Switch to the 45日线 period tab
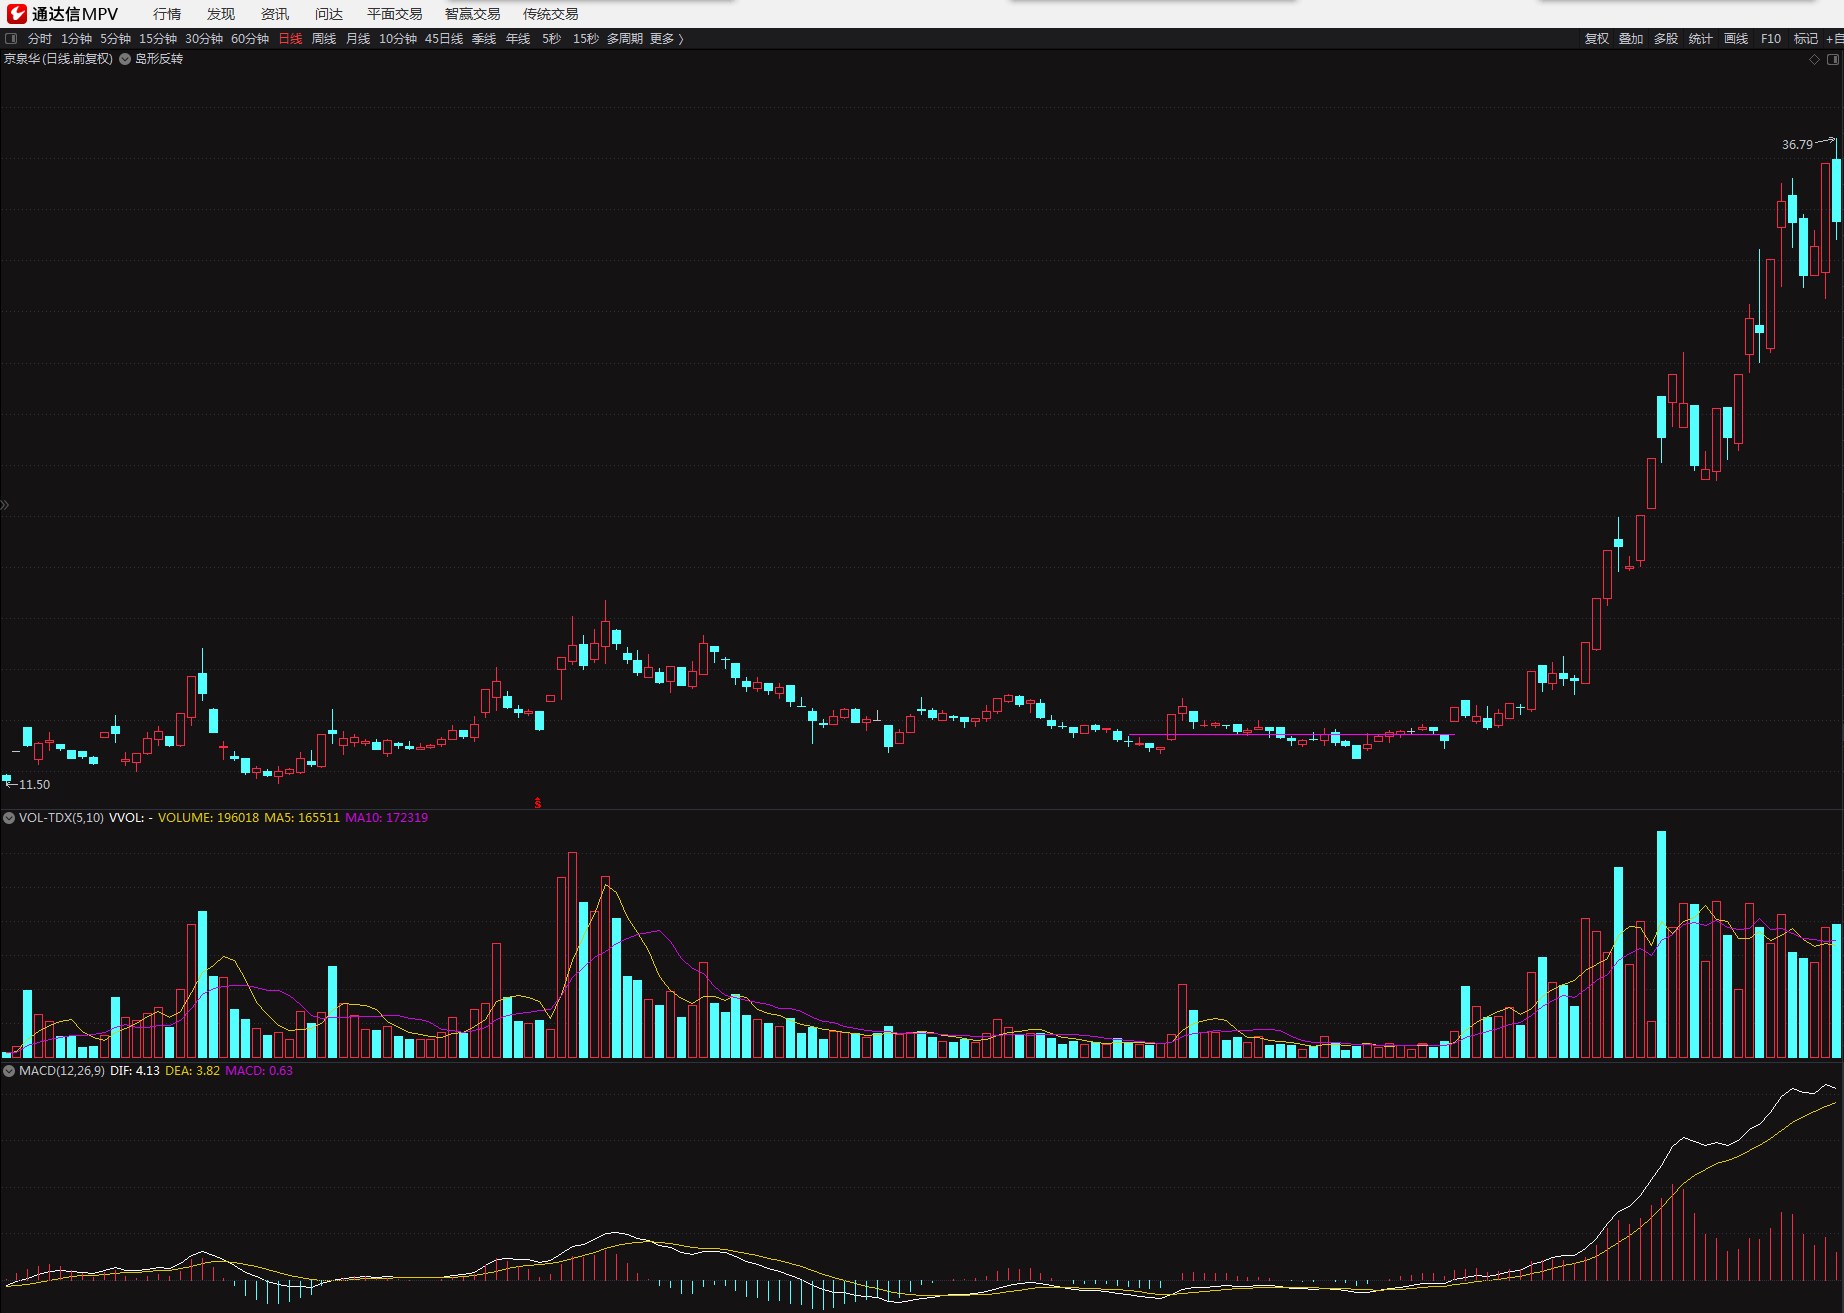The height and width of the screenshot is (1313, 1844). 444,39
